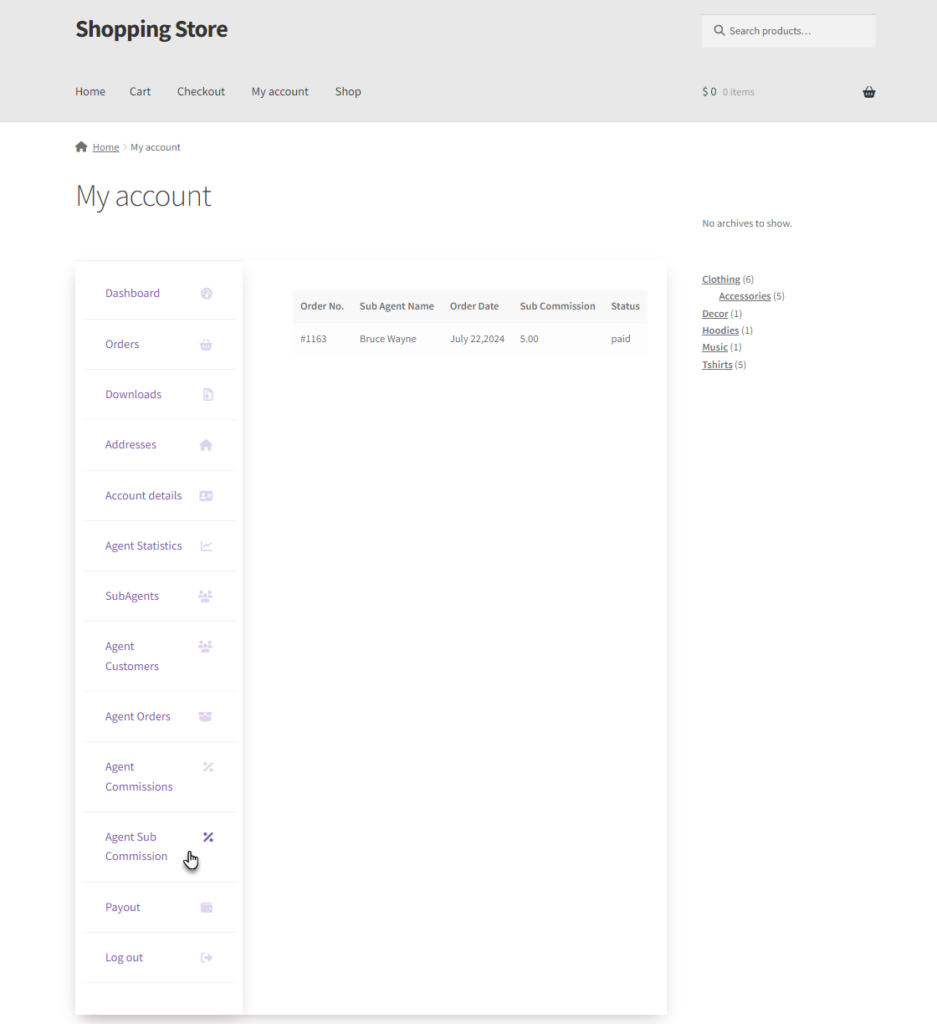
Task: Click the Agent Customers people icon
Action: [x=205, y=646]
